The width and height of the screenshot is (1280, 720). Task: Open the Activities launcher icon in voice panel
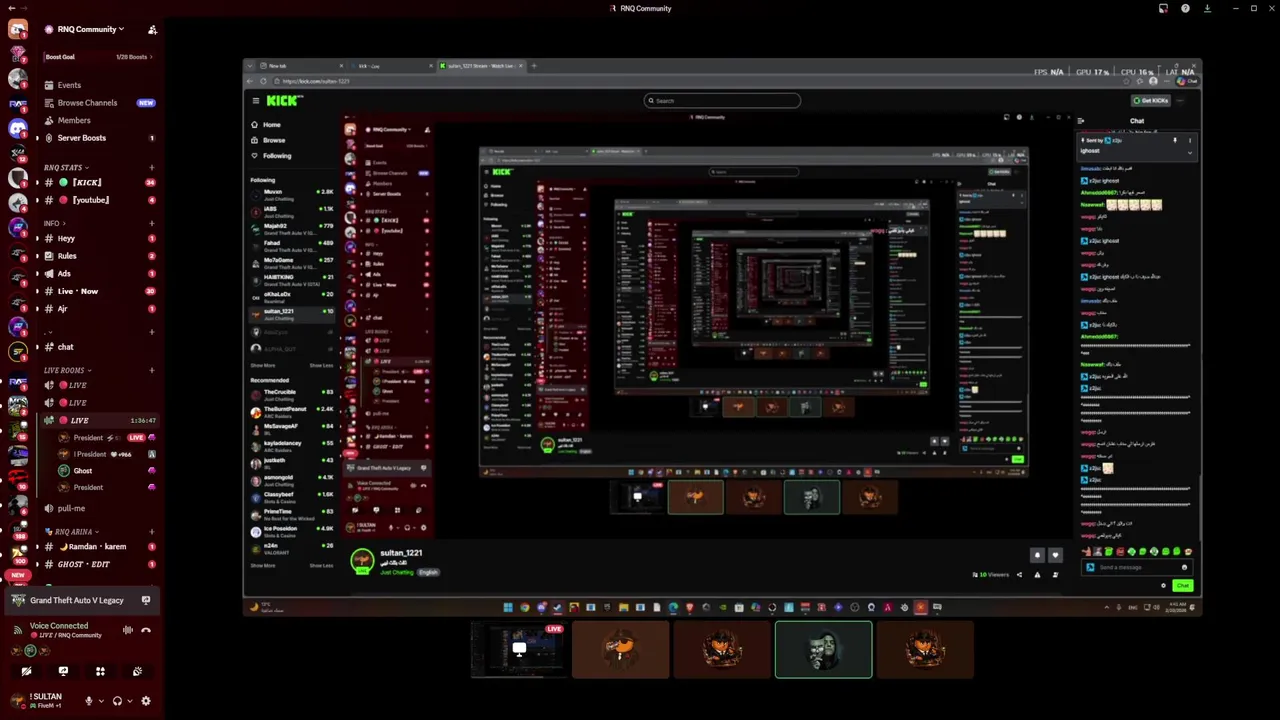100,671
